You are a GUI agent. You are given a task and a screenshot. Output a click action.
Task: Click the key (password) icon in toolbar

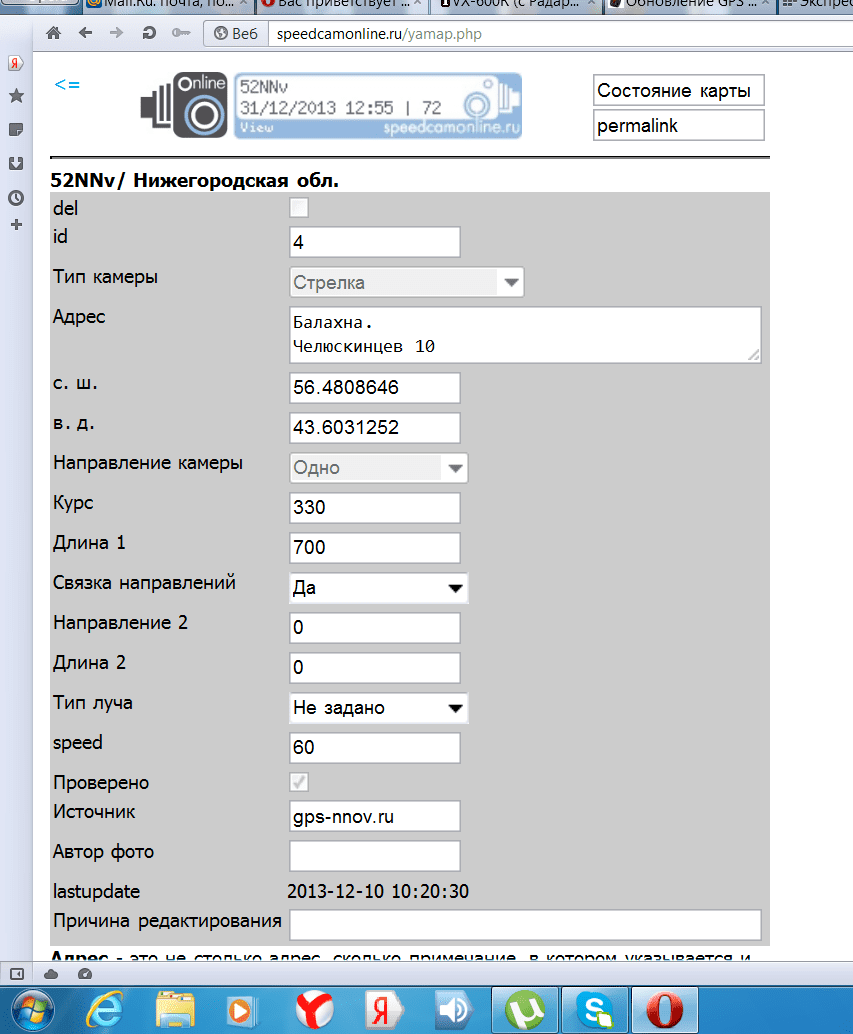(181, 33)
